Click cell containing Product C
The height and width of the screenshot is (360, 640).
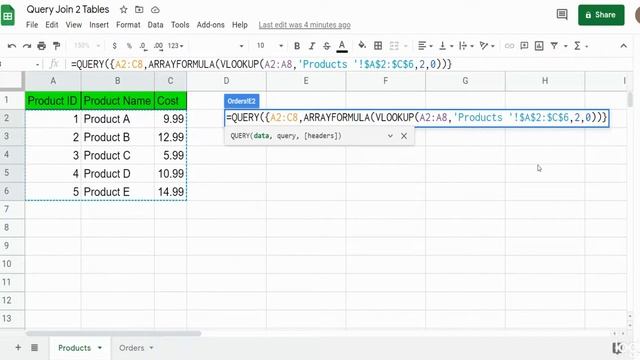pyautogui.click(x=118, y=156)
